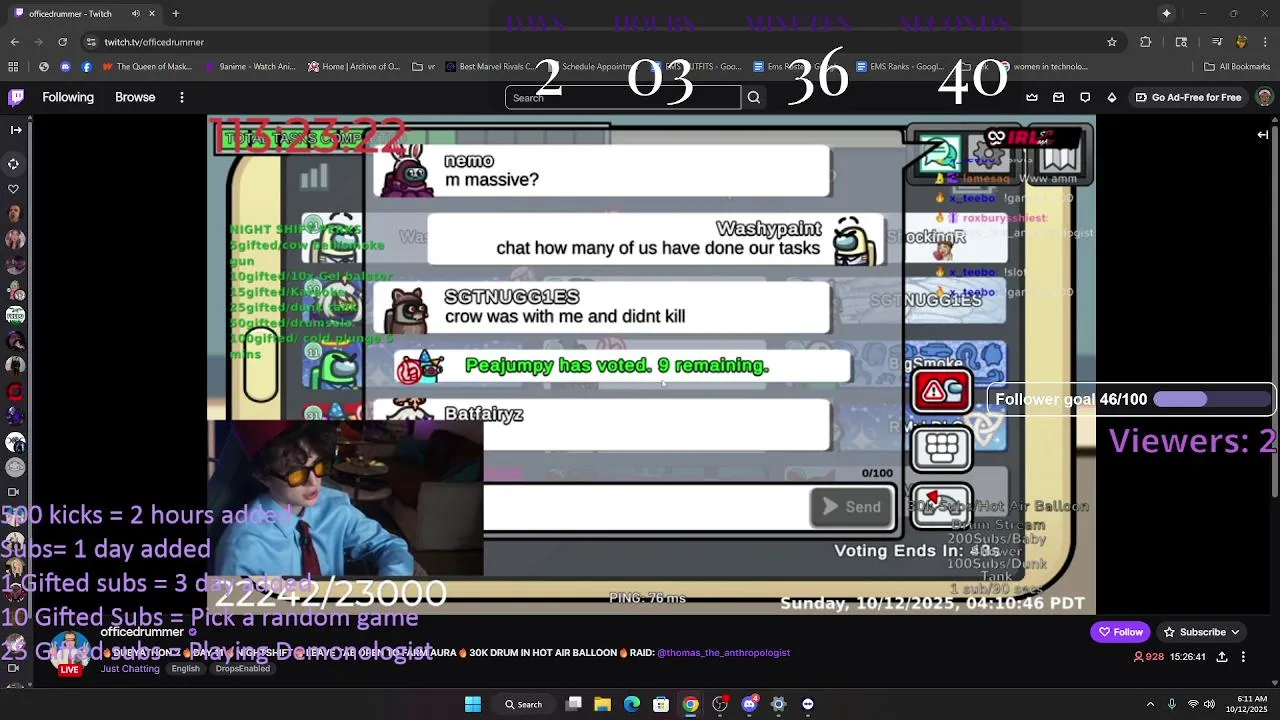This screenshot has width=1280, height=720.
Task: Open Discord from the taskbar
Action: (x=749, y=704)
